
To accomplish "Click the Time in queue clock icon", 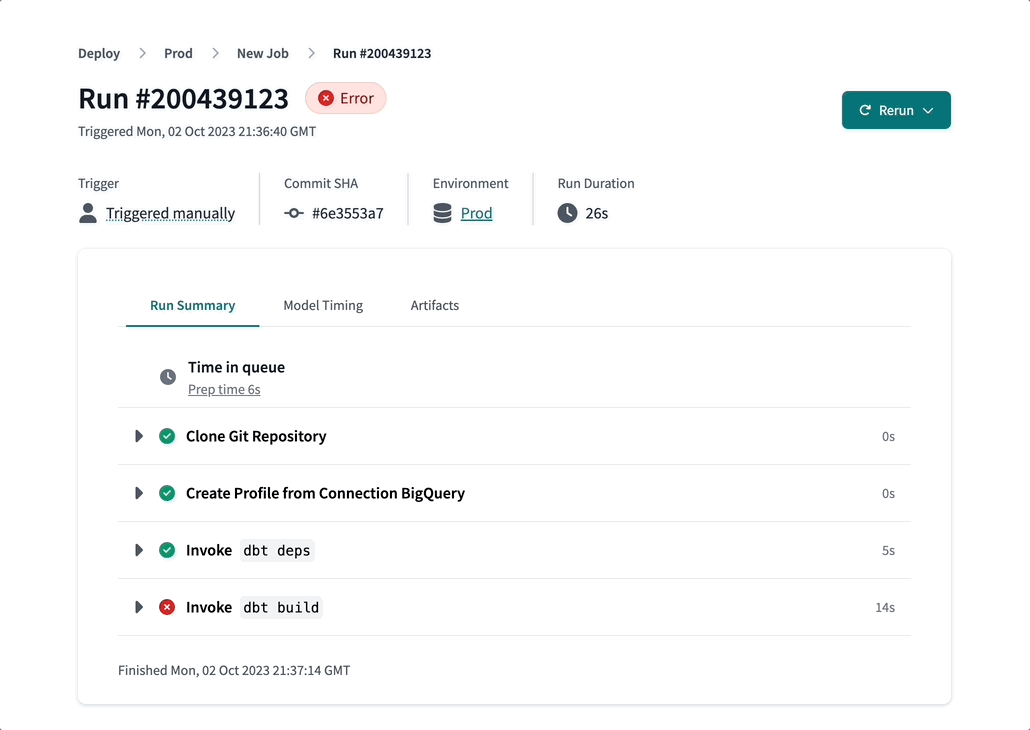I will 168,376.
